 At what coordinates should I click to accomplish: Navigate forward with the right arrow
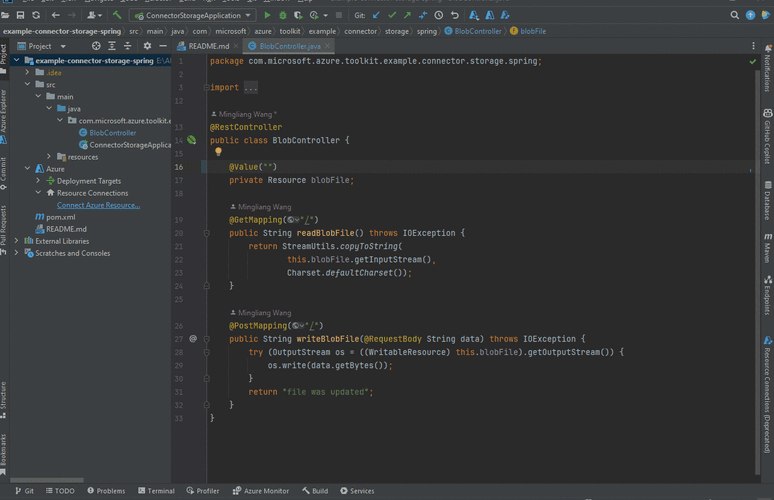point(72,15)
